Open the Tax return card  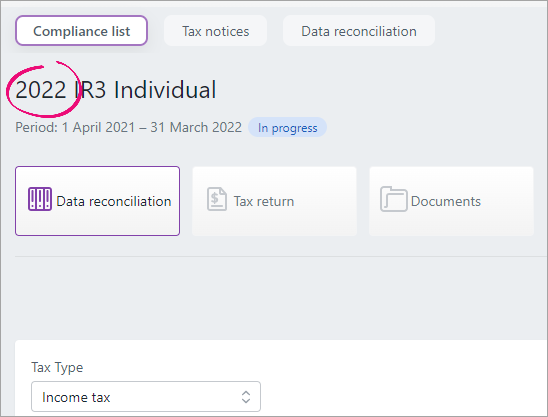point(274,201)
